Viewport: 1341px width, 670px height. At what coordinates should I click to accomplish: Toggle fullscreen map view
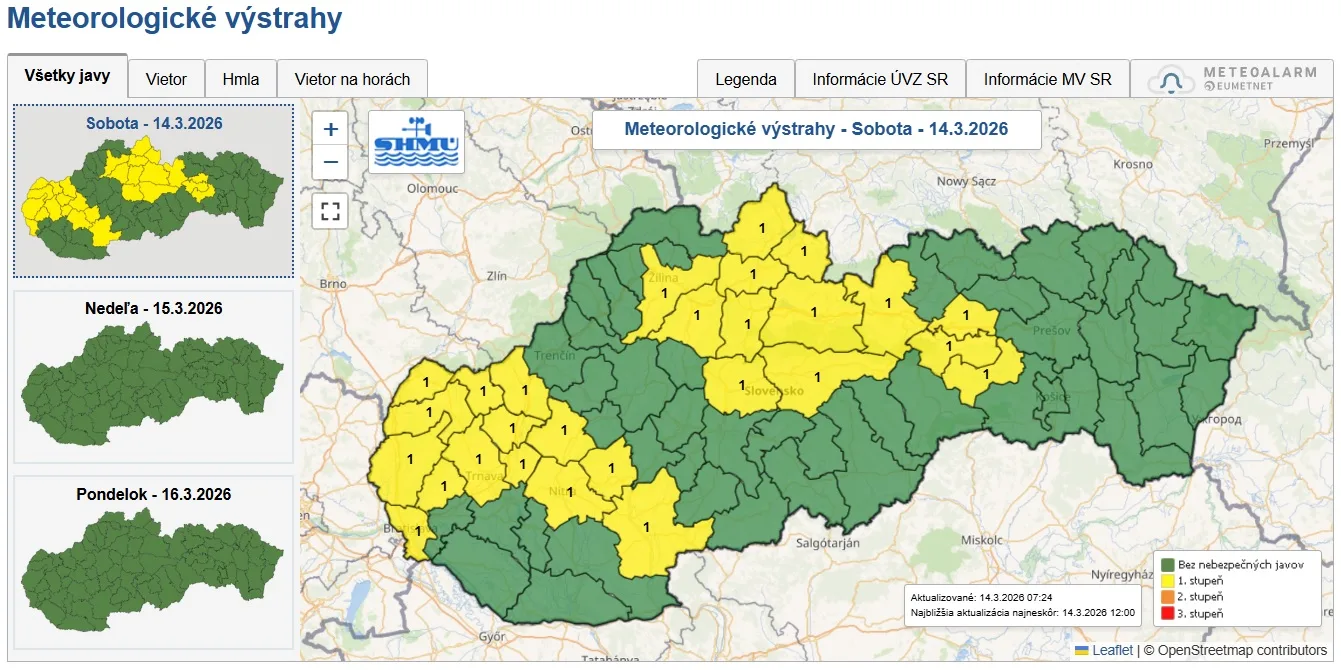330,211
